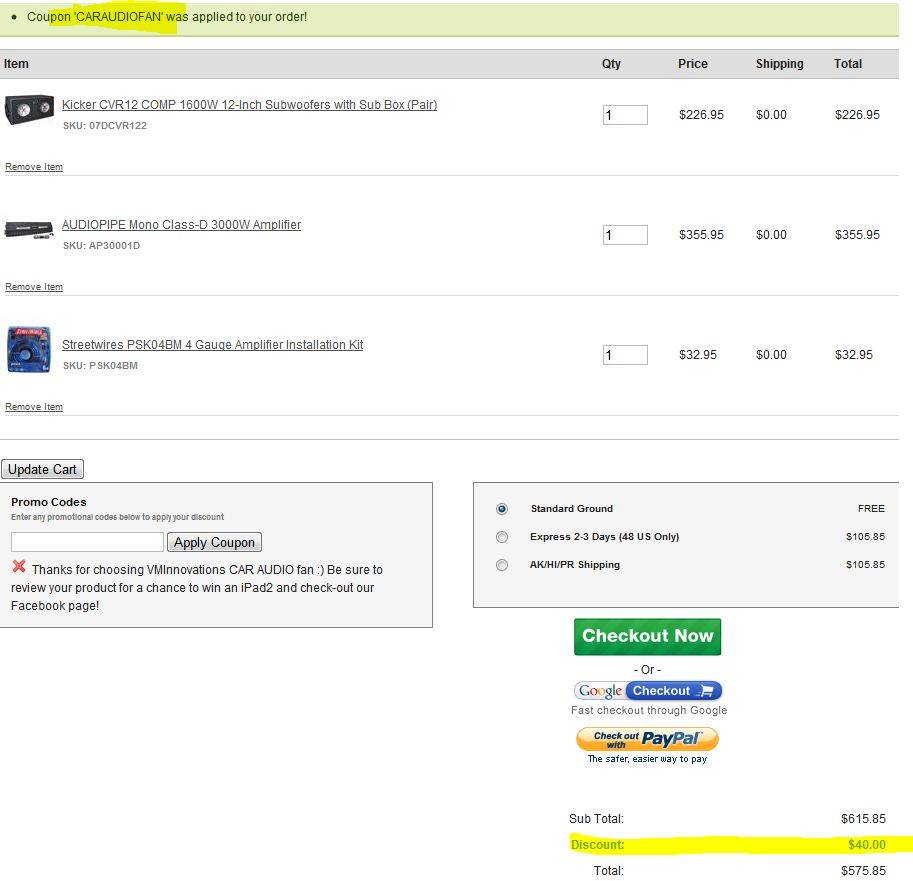Open the Streetwires PSK04BM Installation Kit link
The width and height of the screenshot is (913, 881).
[213, 345]
